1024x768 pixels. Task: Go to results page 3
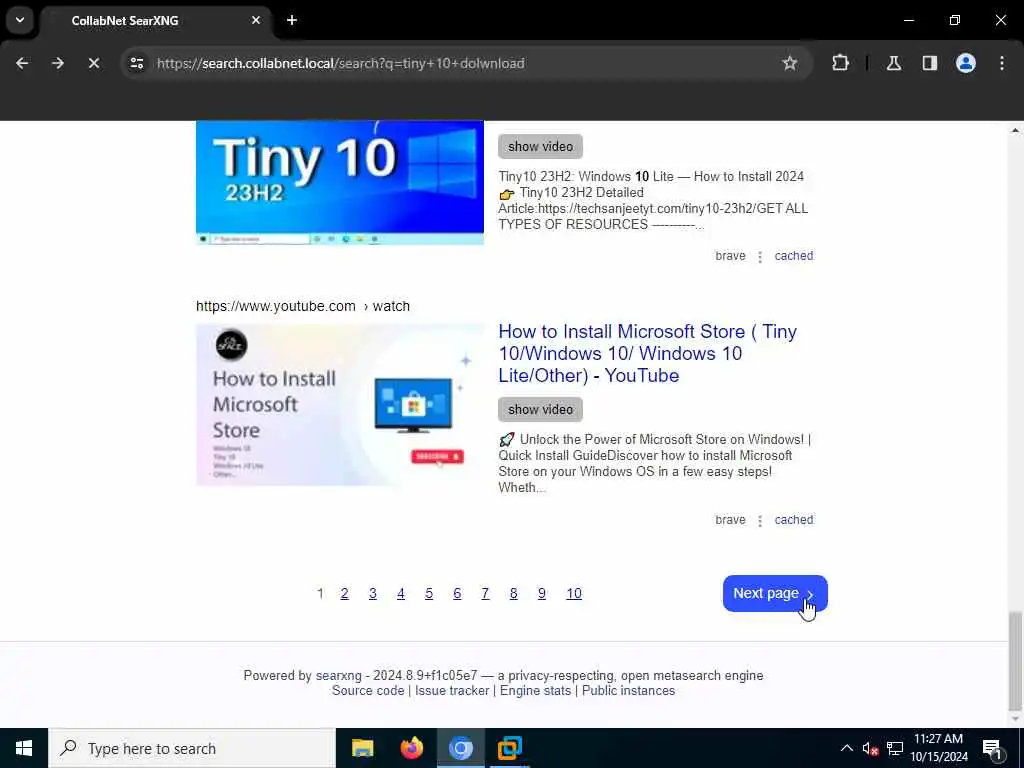(x=372, y=594)
